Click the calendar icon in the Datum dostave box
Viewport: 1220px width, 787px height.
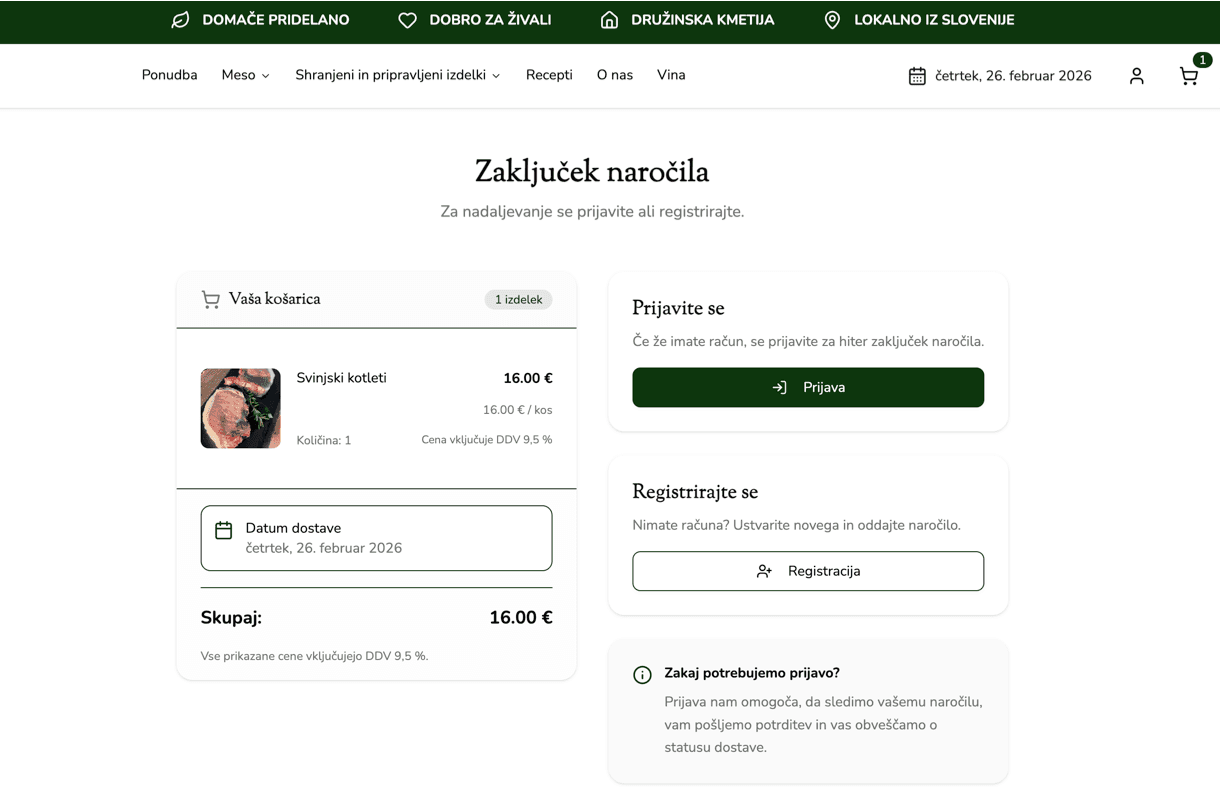[222, 528]
